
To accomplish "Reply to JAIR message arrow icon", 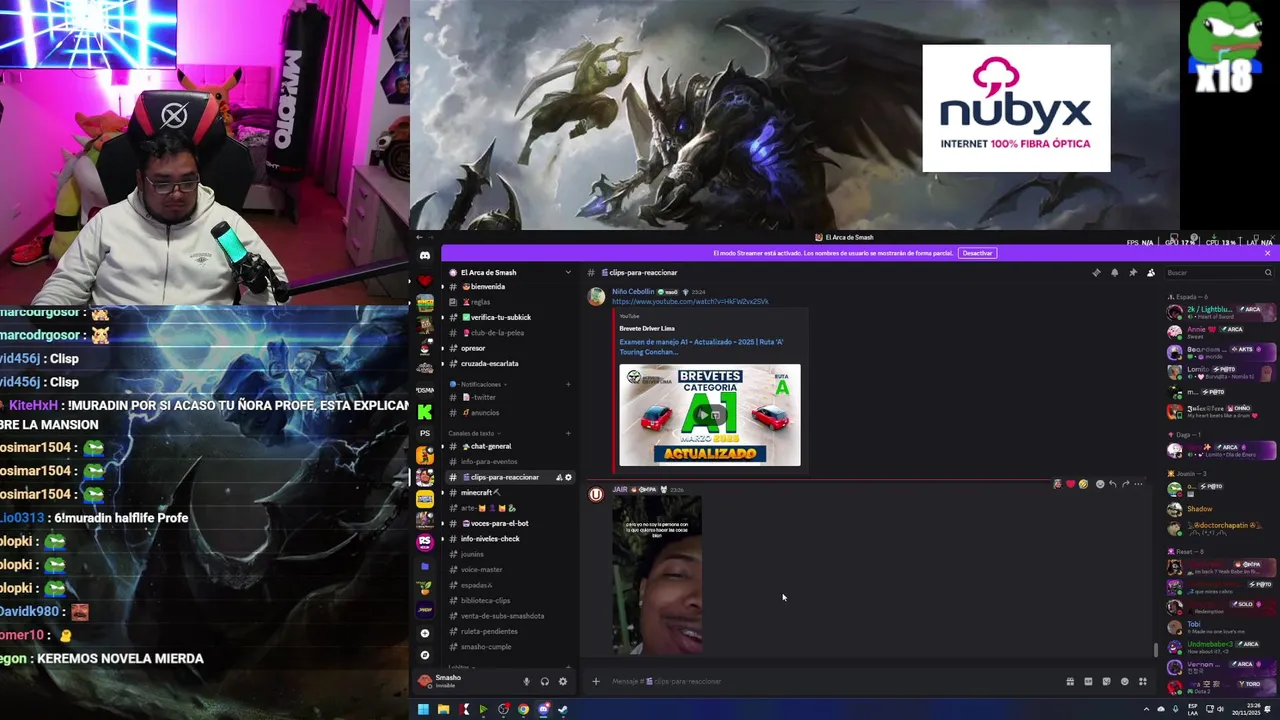I will pos(1112,484).
